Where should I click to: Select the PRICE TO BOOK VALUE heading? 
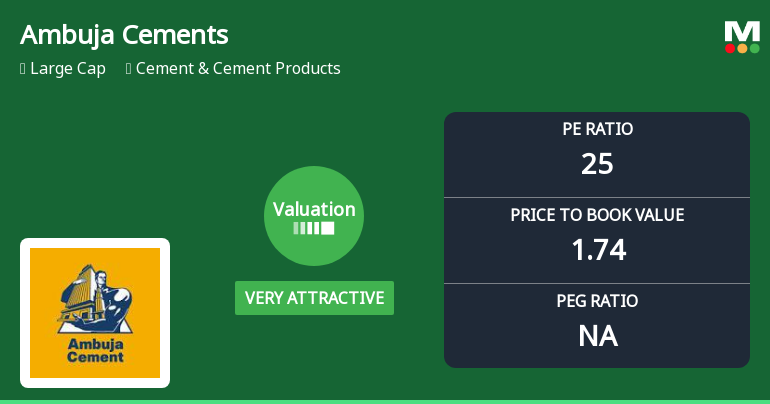[597, 215]
